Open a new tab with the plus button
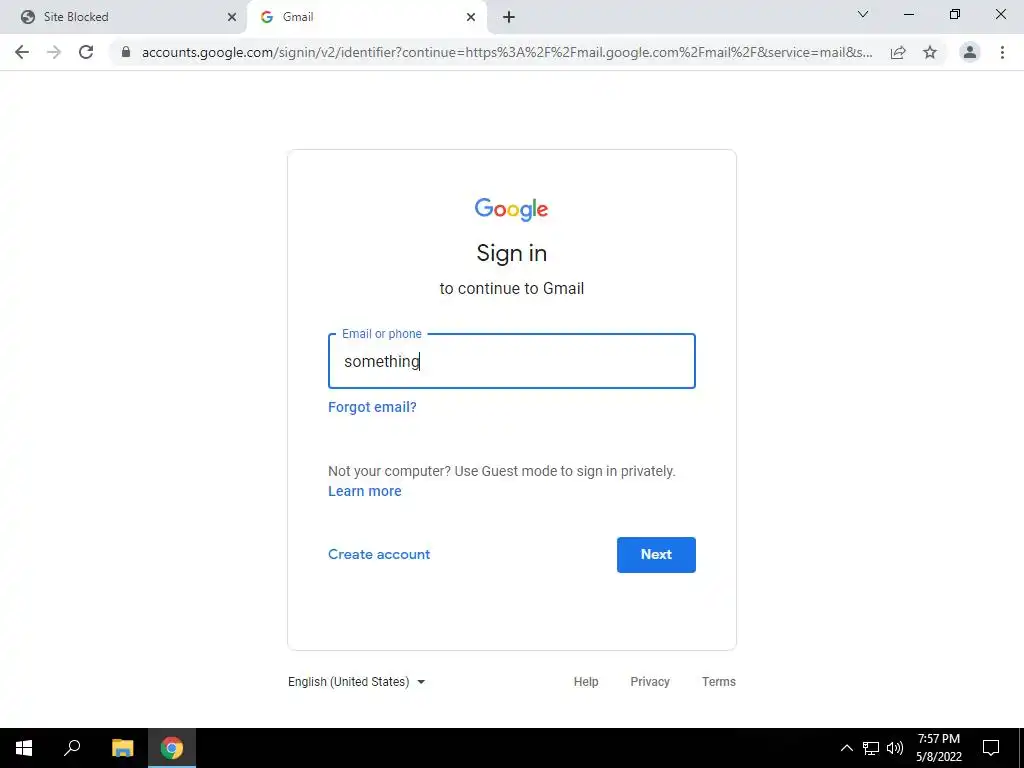 [509, 17]
